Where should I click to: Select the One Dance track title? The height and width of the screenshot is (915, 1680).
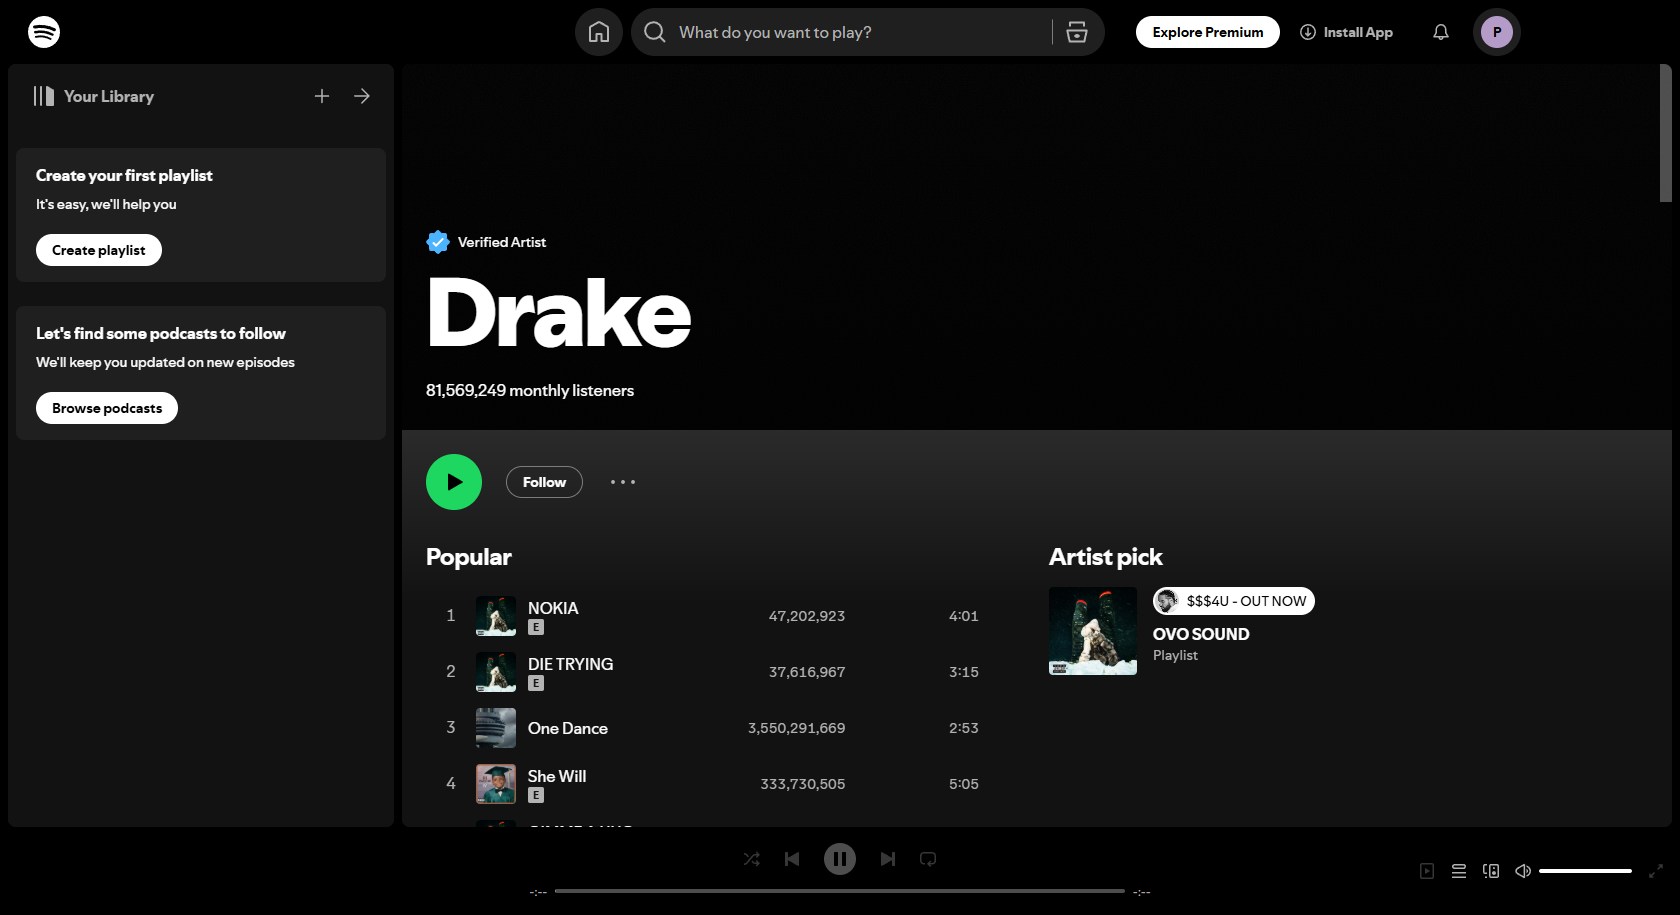click(x=568, y=728)
